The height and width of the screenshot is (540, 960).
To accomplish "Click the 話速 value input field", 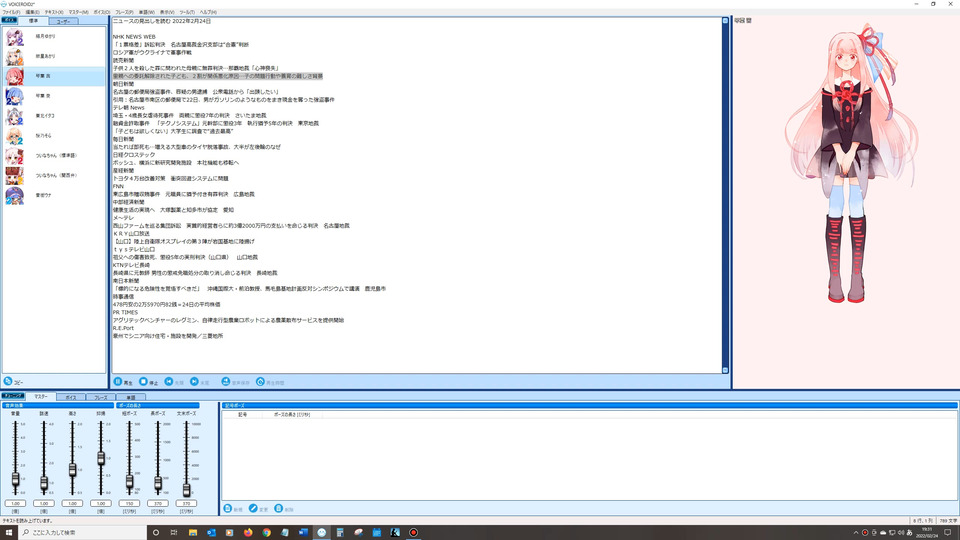I will [x=44, y=503].
